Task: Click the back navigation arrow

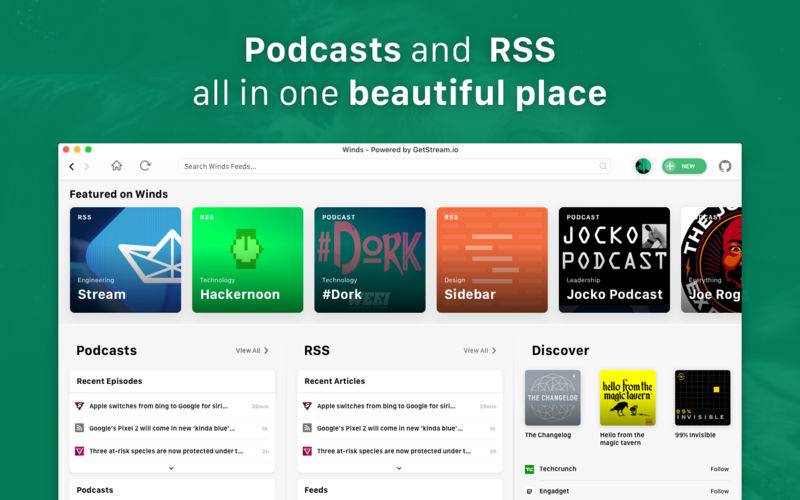Action: coord(72,166)
